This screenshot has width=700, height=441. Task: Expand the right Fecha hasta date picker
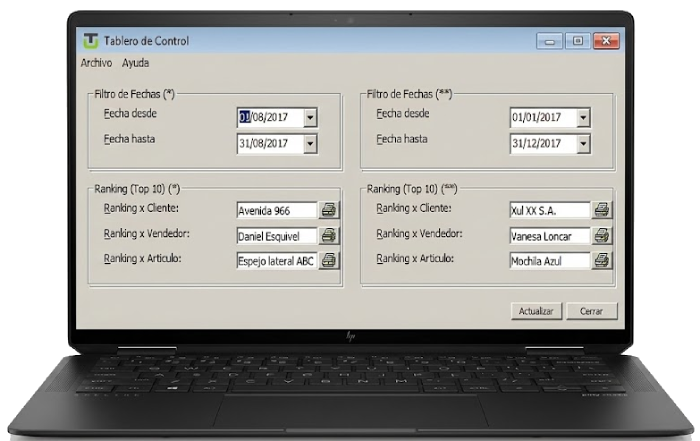coord(582,144)
